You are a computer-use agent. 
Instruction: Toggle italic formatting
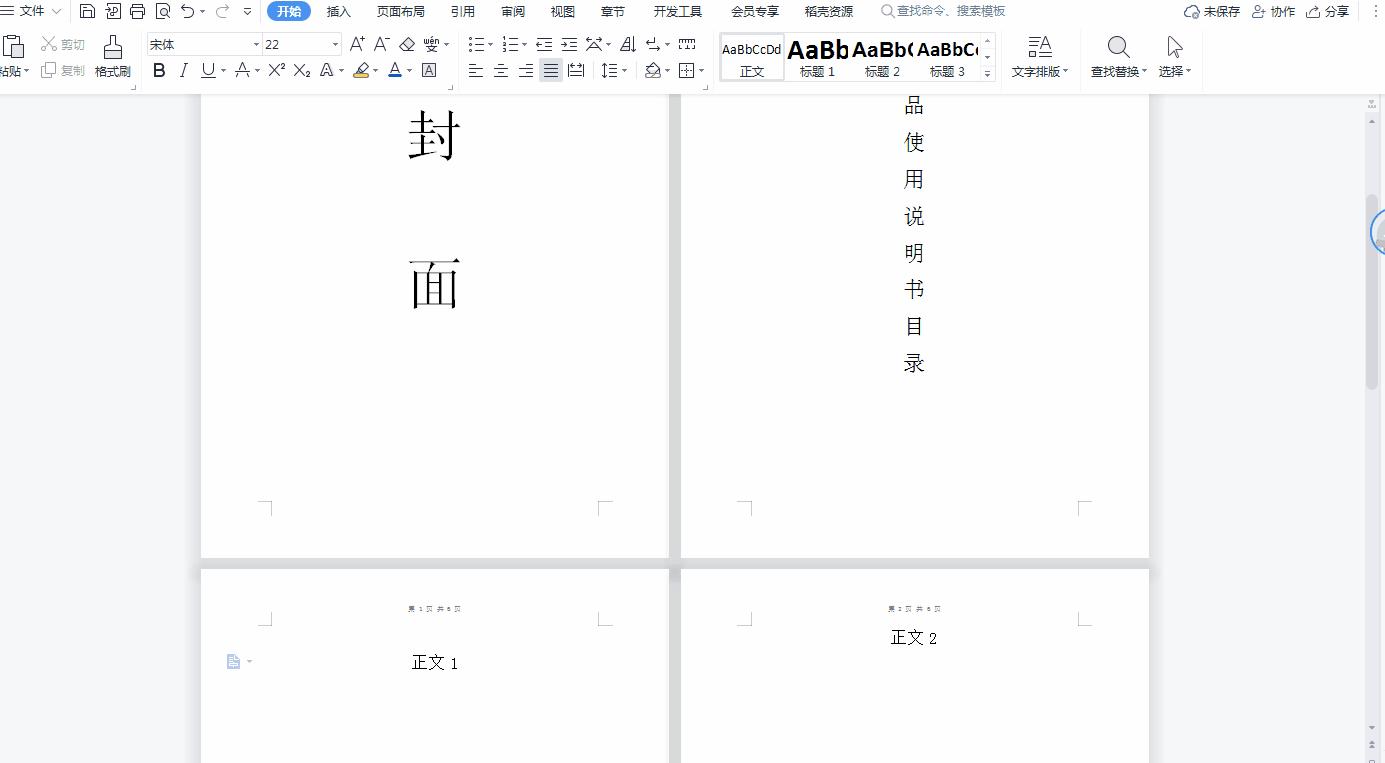(x=183, y=70)
